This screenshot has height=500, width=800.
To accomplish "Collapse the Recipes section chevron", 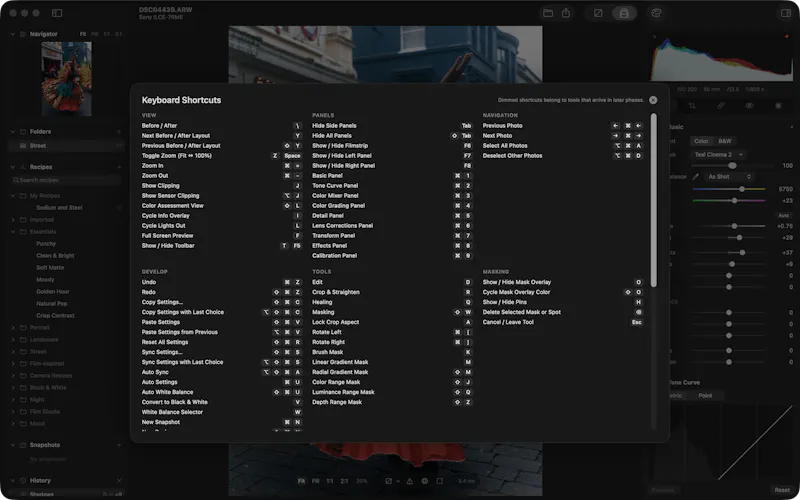I will [13, 167].
